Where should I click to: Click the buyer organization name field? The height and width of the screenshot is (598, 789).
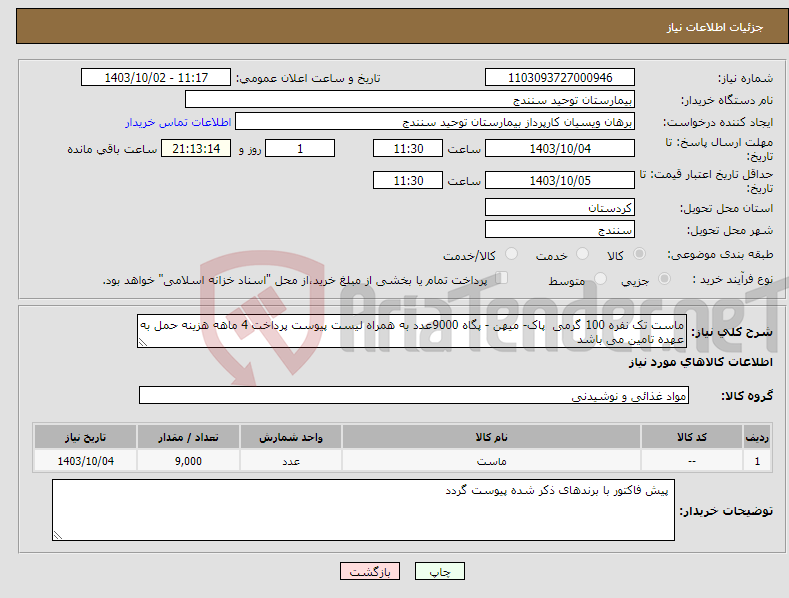pos(410,100)
